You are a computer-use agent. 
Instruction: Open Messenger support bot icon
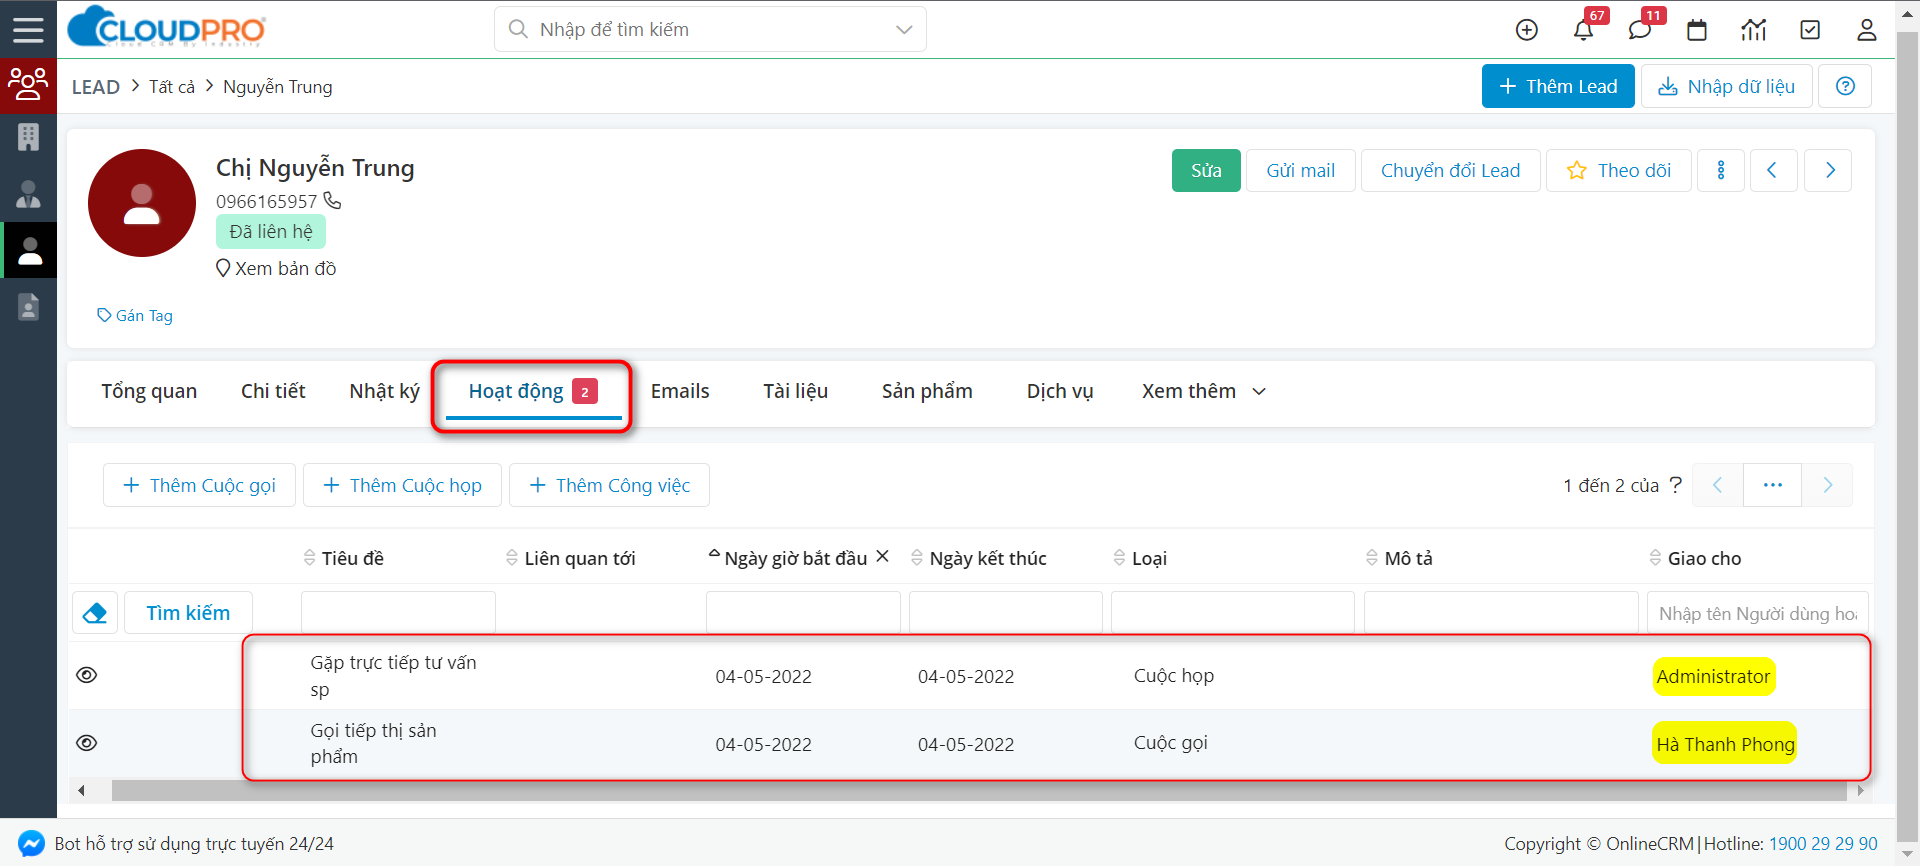point(31,843)
